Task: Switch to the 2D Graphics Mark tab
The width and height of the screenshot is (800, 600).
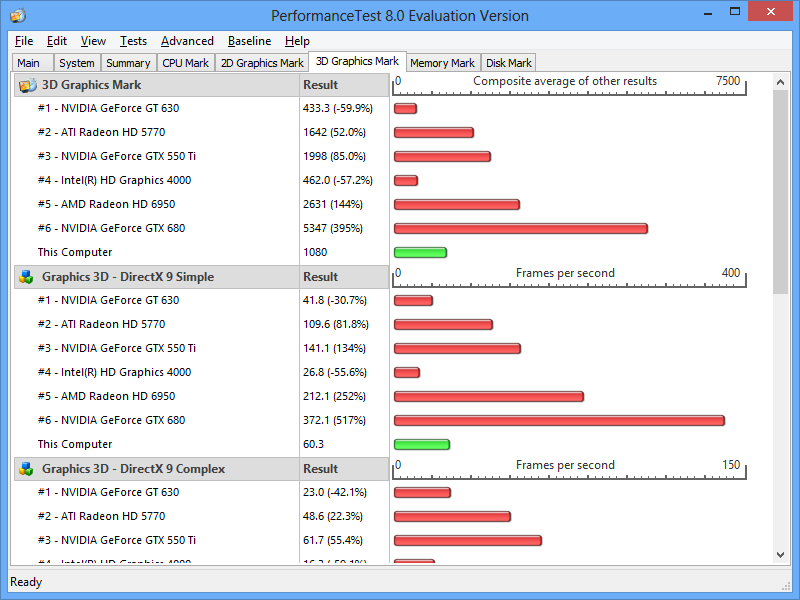Action: pos(262,63)
